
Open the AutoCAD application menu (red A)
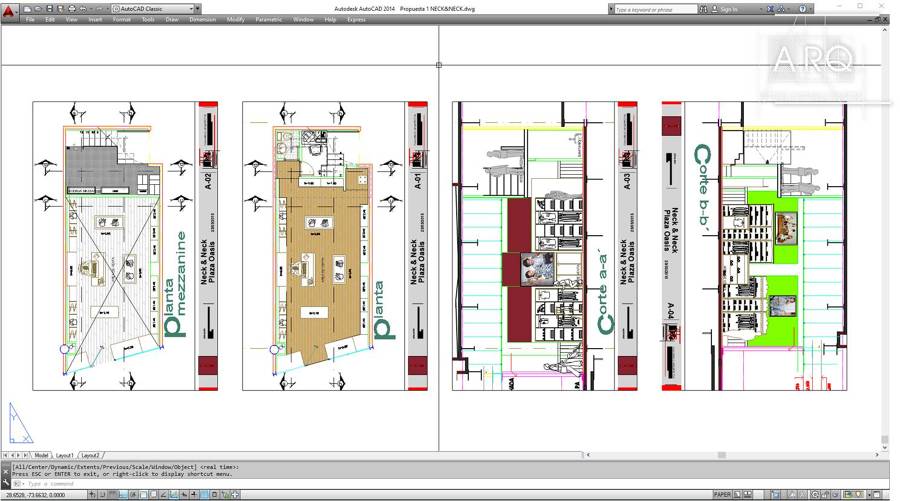[x=8, y=10]
